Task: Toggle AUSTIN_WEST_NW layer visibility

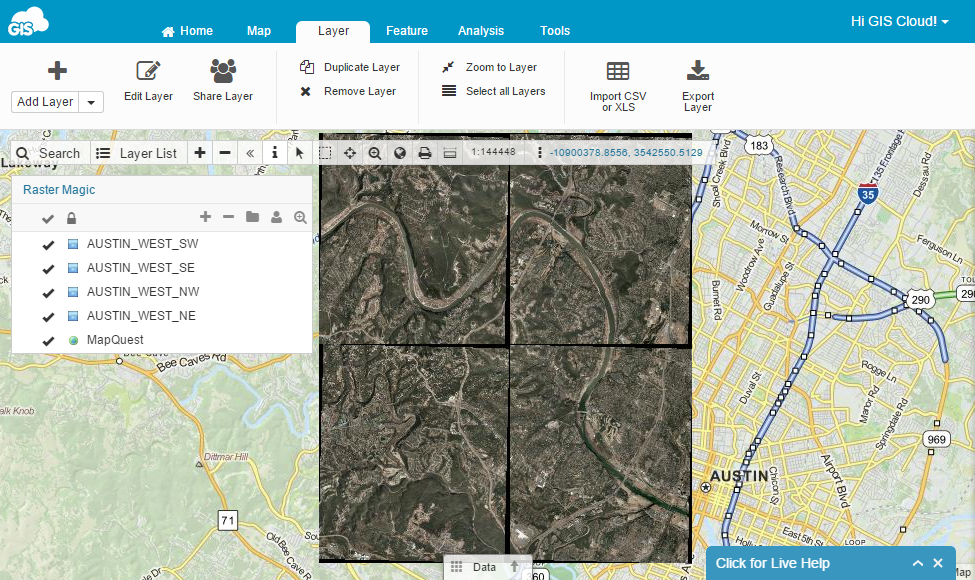Action: (x=49, y=293)
